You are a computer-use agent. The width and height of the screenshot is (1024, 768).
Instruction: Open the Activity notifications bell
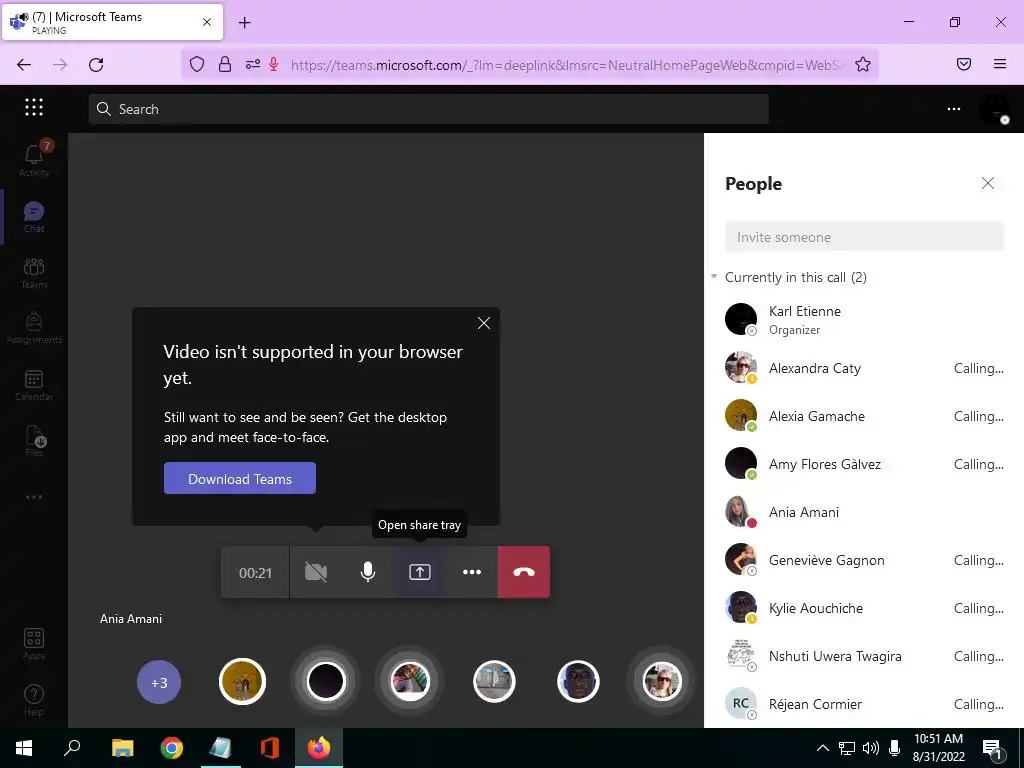click(x=34, y=159)
